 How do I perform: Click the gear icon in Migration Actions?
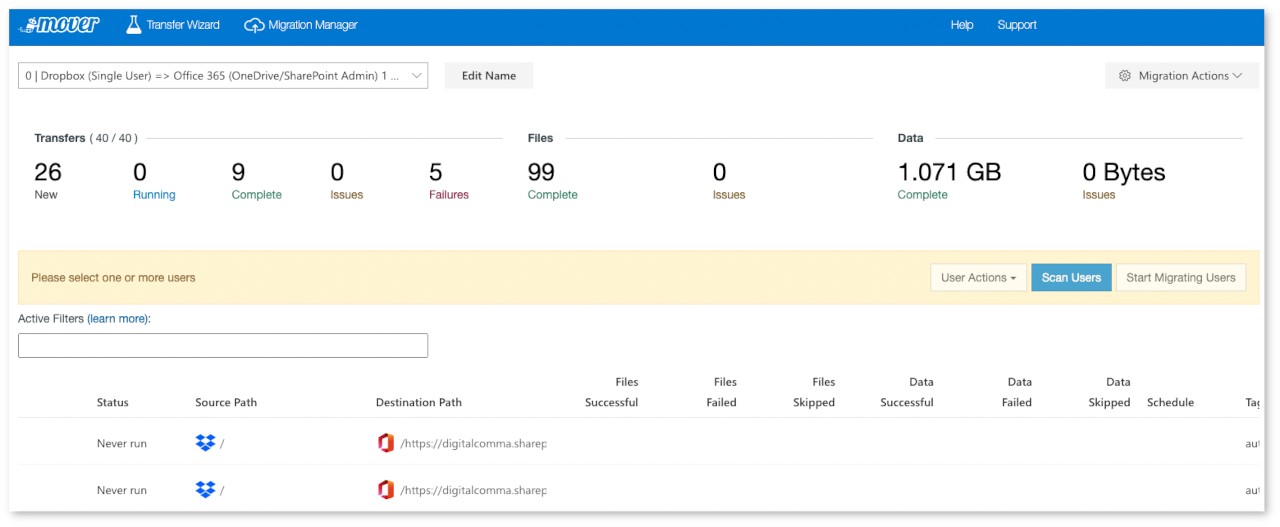pyautogui.click(x=1125, y=76)
